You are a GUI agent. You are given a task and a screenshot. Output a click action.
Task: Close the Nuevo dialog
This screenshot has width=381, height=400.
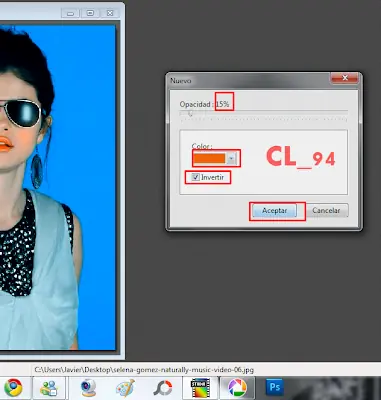(345, 78)
